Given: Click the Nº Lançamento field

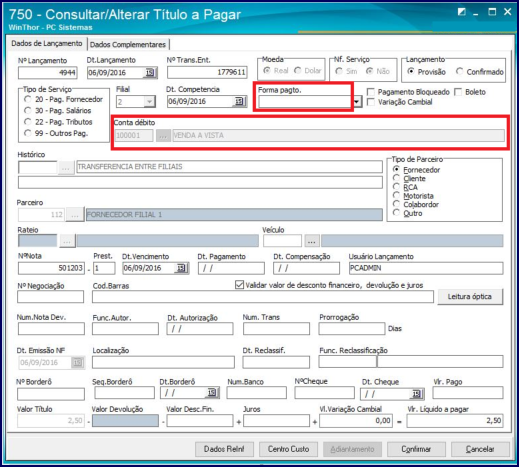Looking at the screenshot, I should click(48, 73).
